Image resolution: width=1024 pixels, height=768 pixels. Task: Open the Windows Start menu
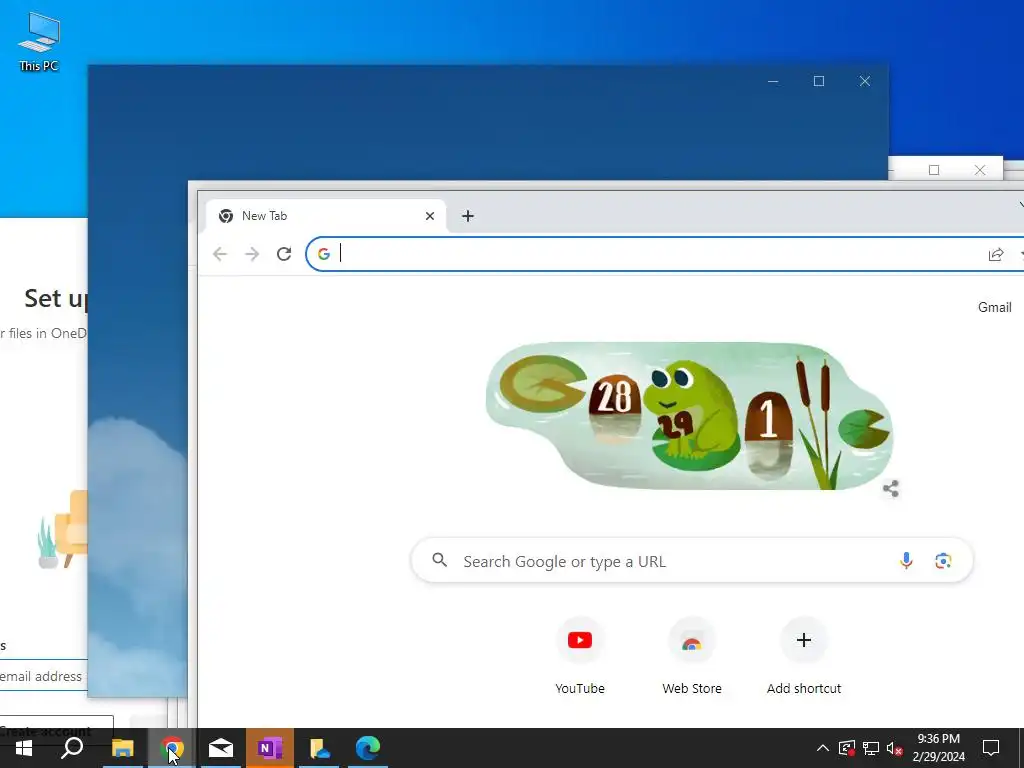click(24, 748)
